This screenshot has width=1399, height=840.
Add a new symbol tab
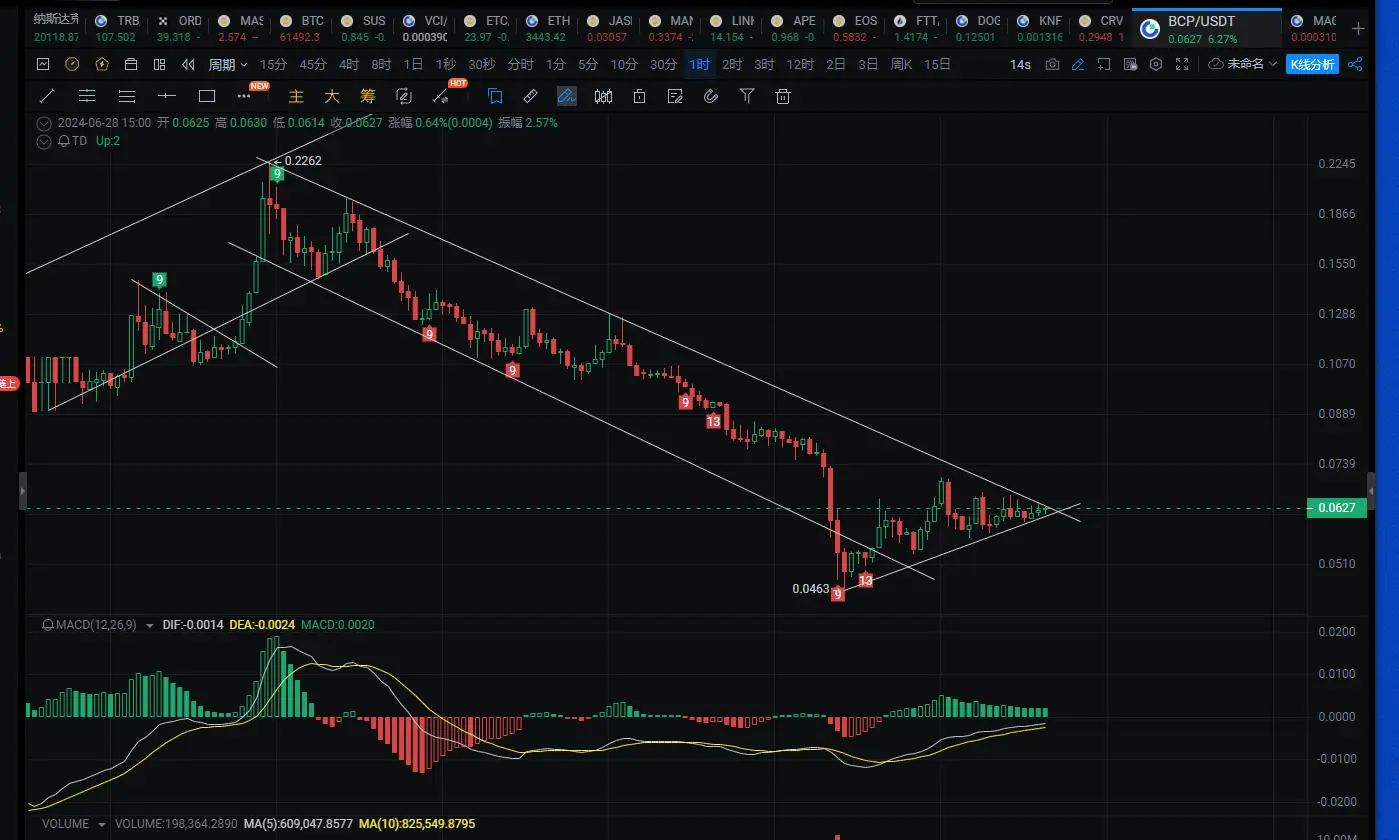click(x=1358, y=28)
